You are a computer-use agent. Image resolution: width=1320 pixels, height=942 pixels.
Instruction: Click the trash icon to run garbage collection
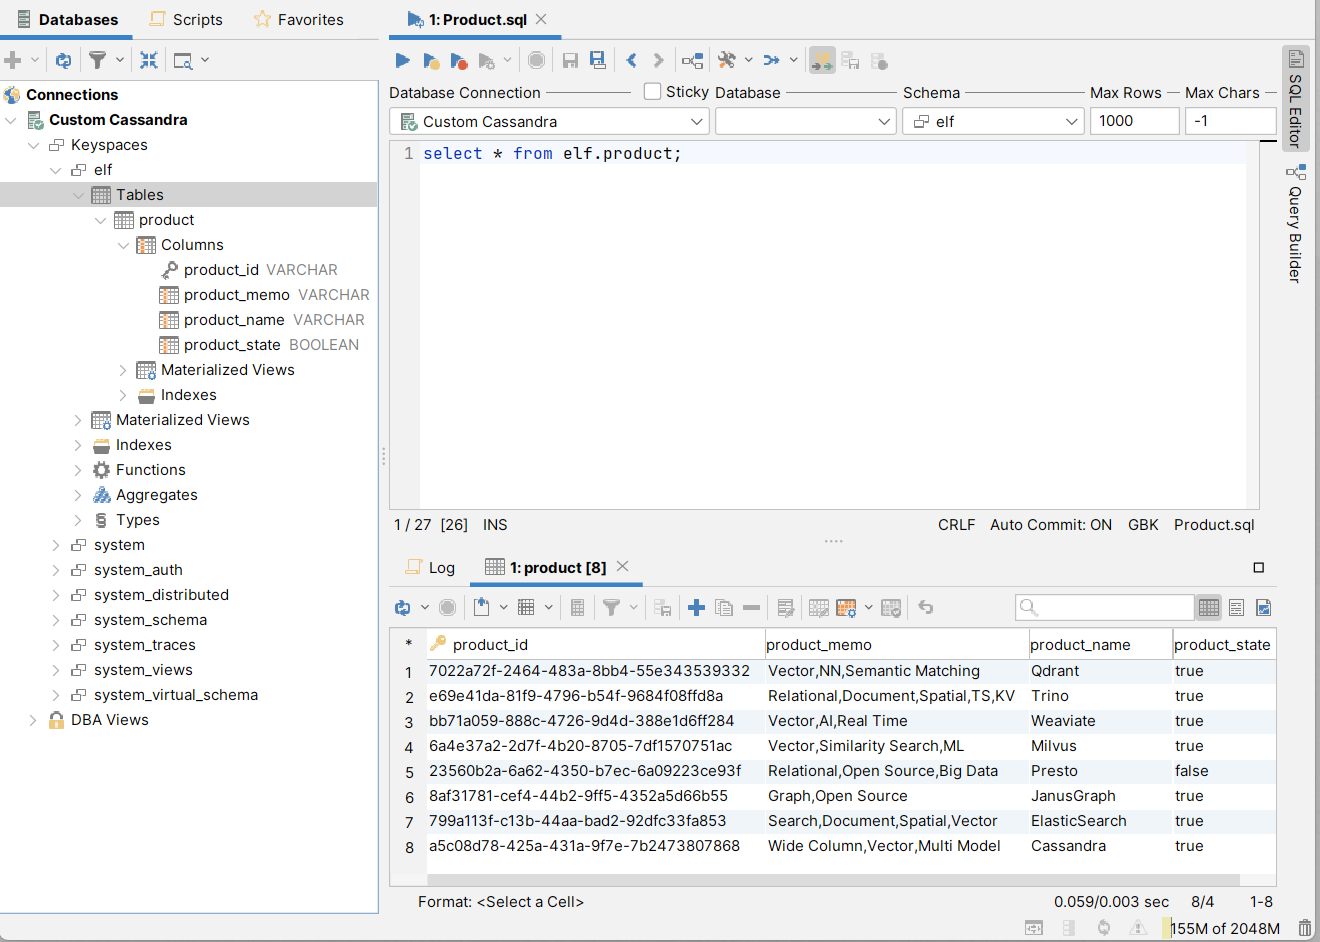coord(1305,928)
